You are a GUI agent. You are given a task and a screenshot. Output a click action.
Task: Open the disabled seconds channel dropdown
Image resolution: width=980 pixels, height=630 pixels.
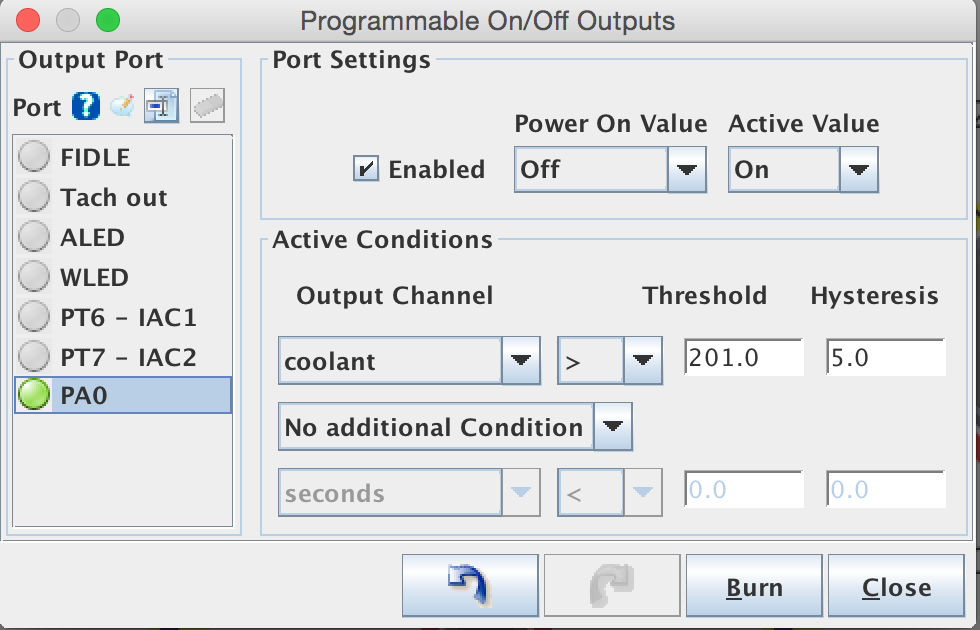[409, 492]
